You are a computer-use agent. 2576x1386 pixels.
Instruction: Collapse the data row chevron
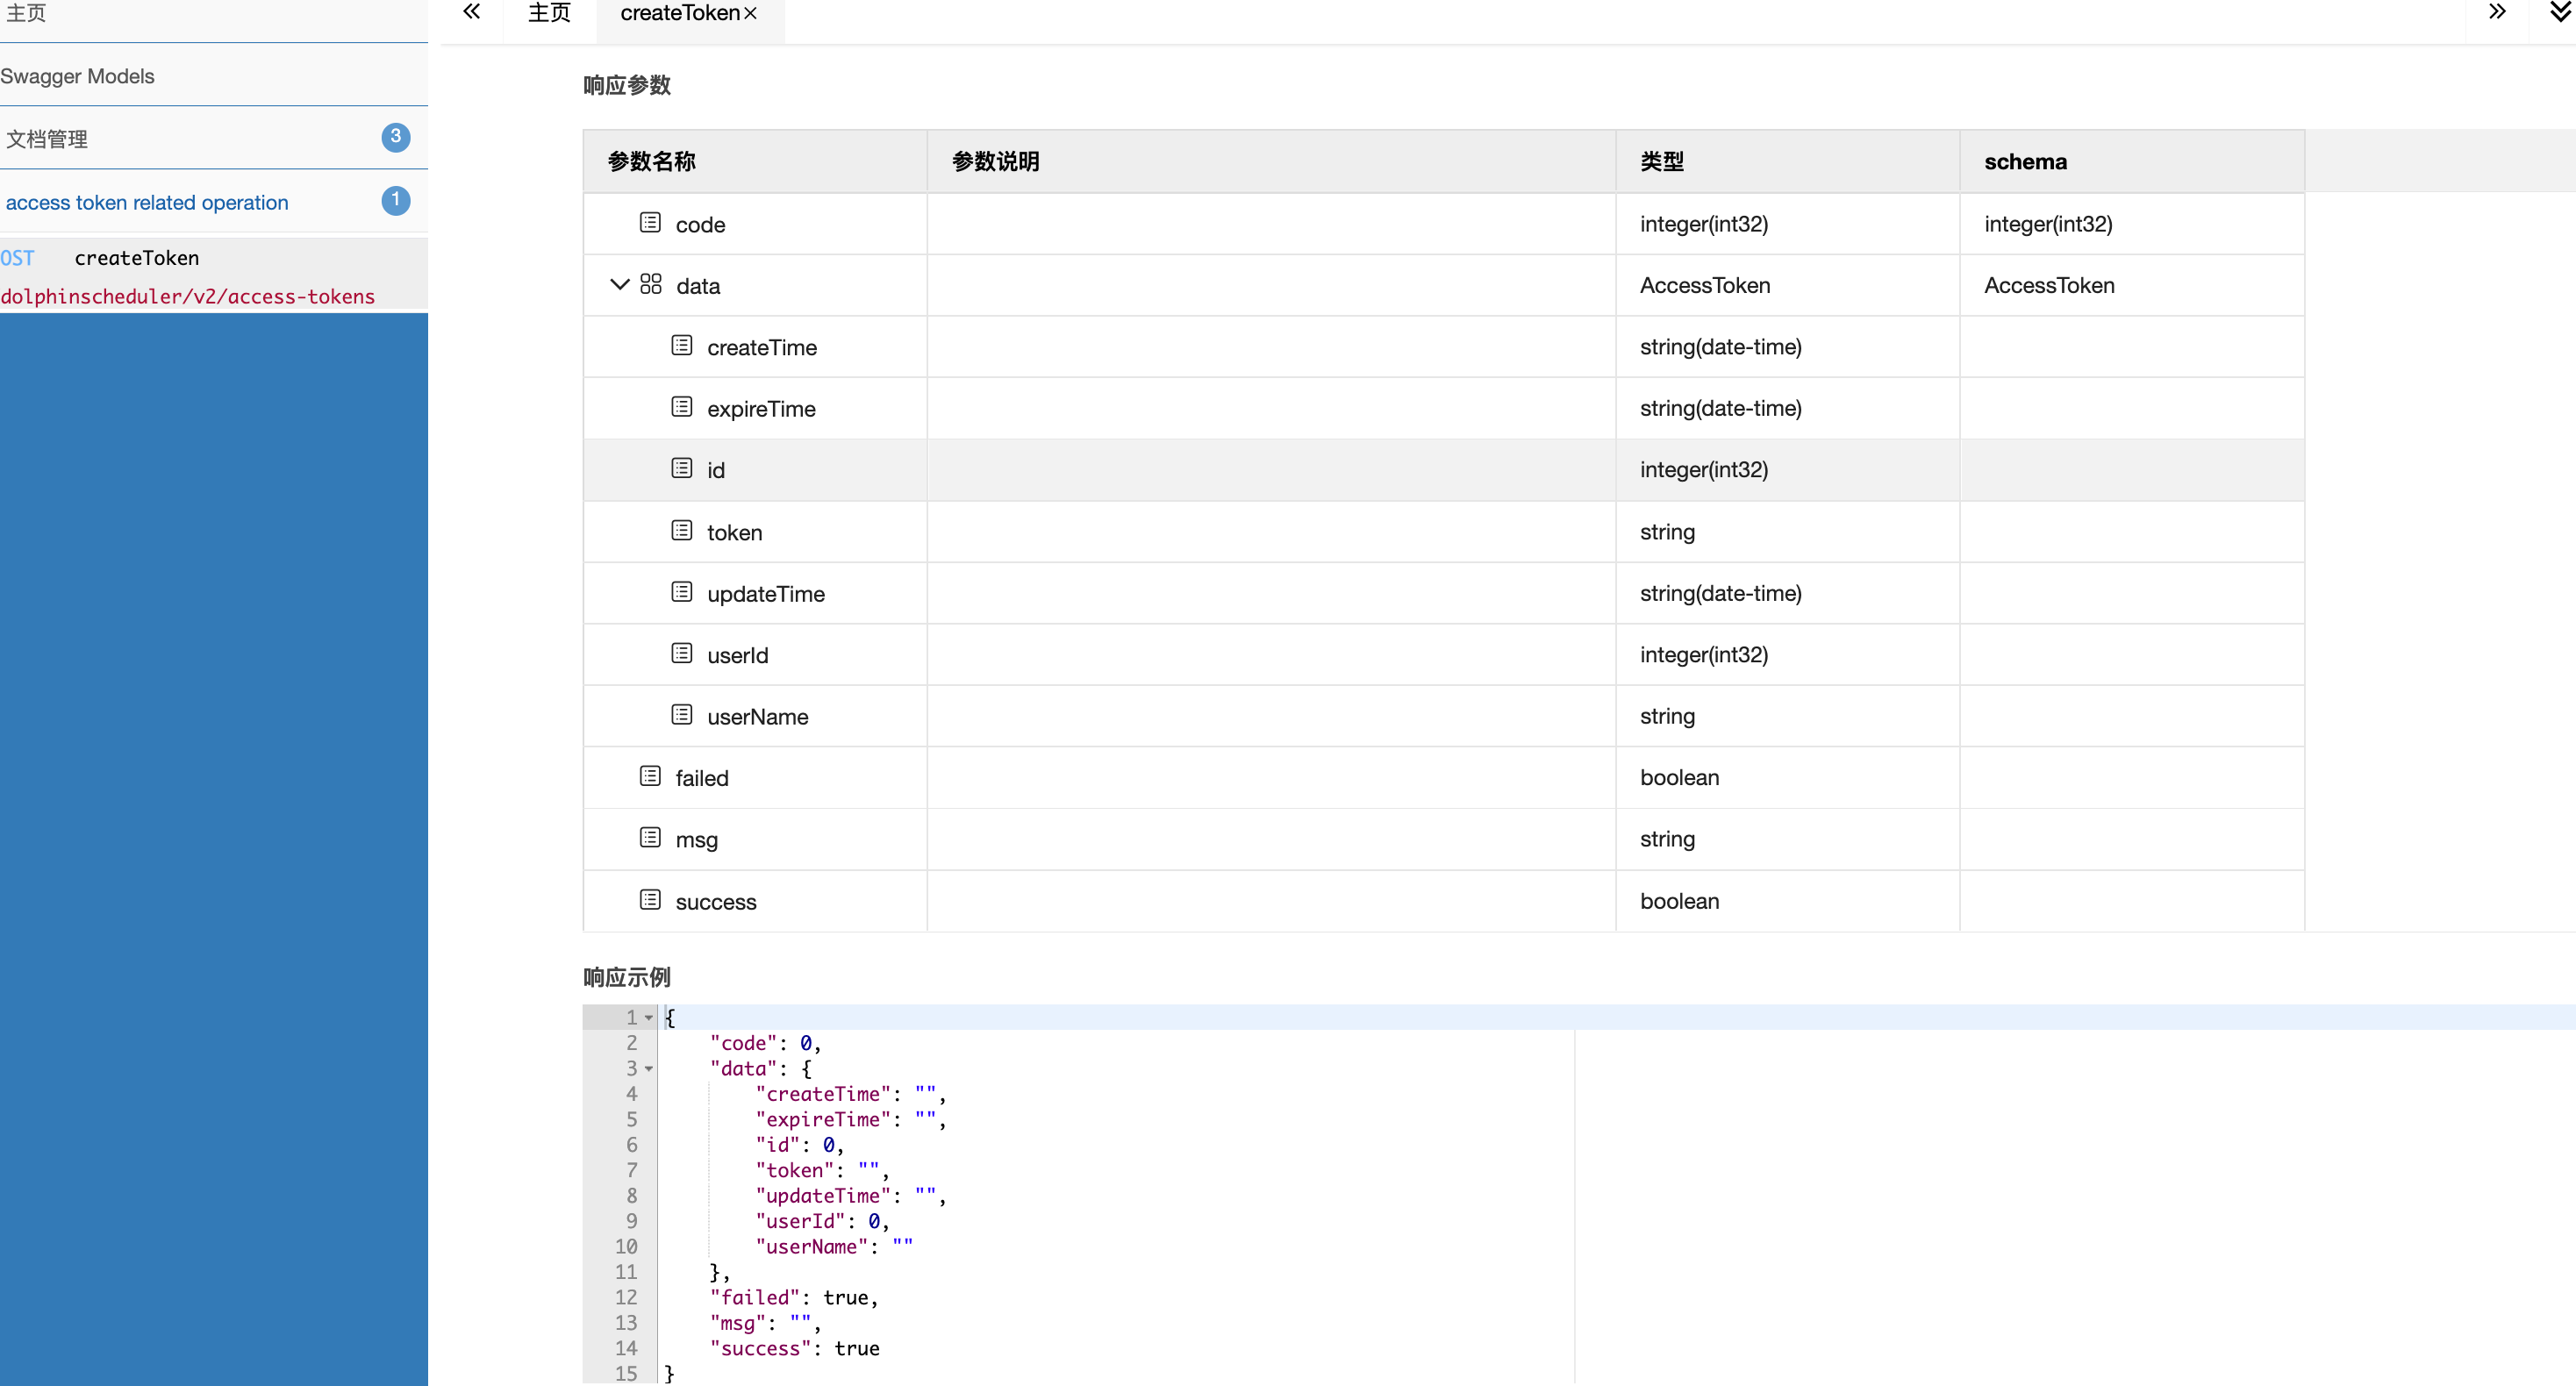619,285
